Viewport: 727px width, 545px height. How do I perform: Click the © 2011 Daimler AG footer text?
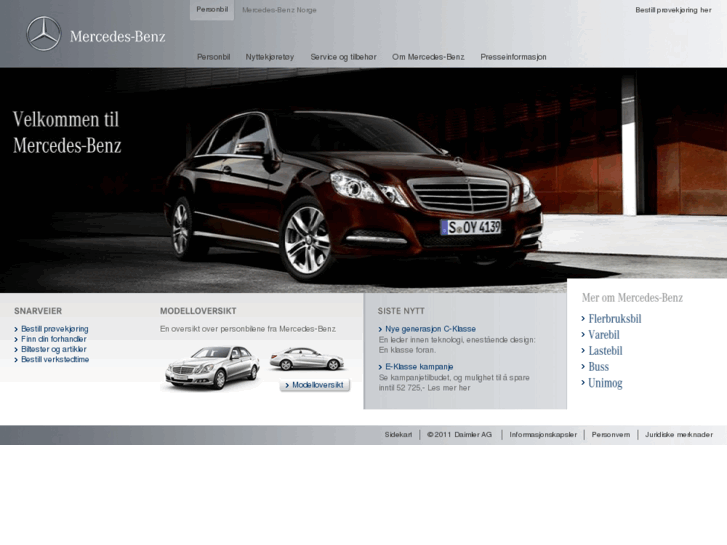point(459,435)
